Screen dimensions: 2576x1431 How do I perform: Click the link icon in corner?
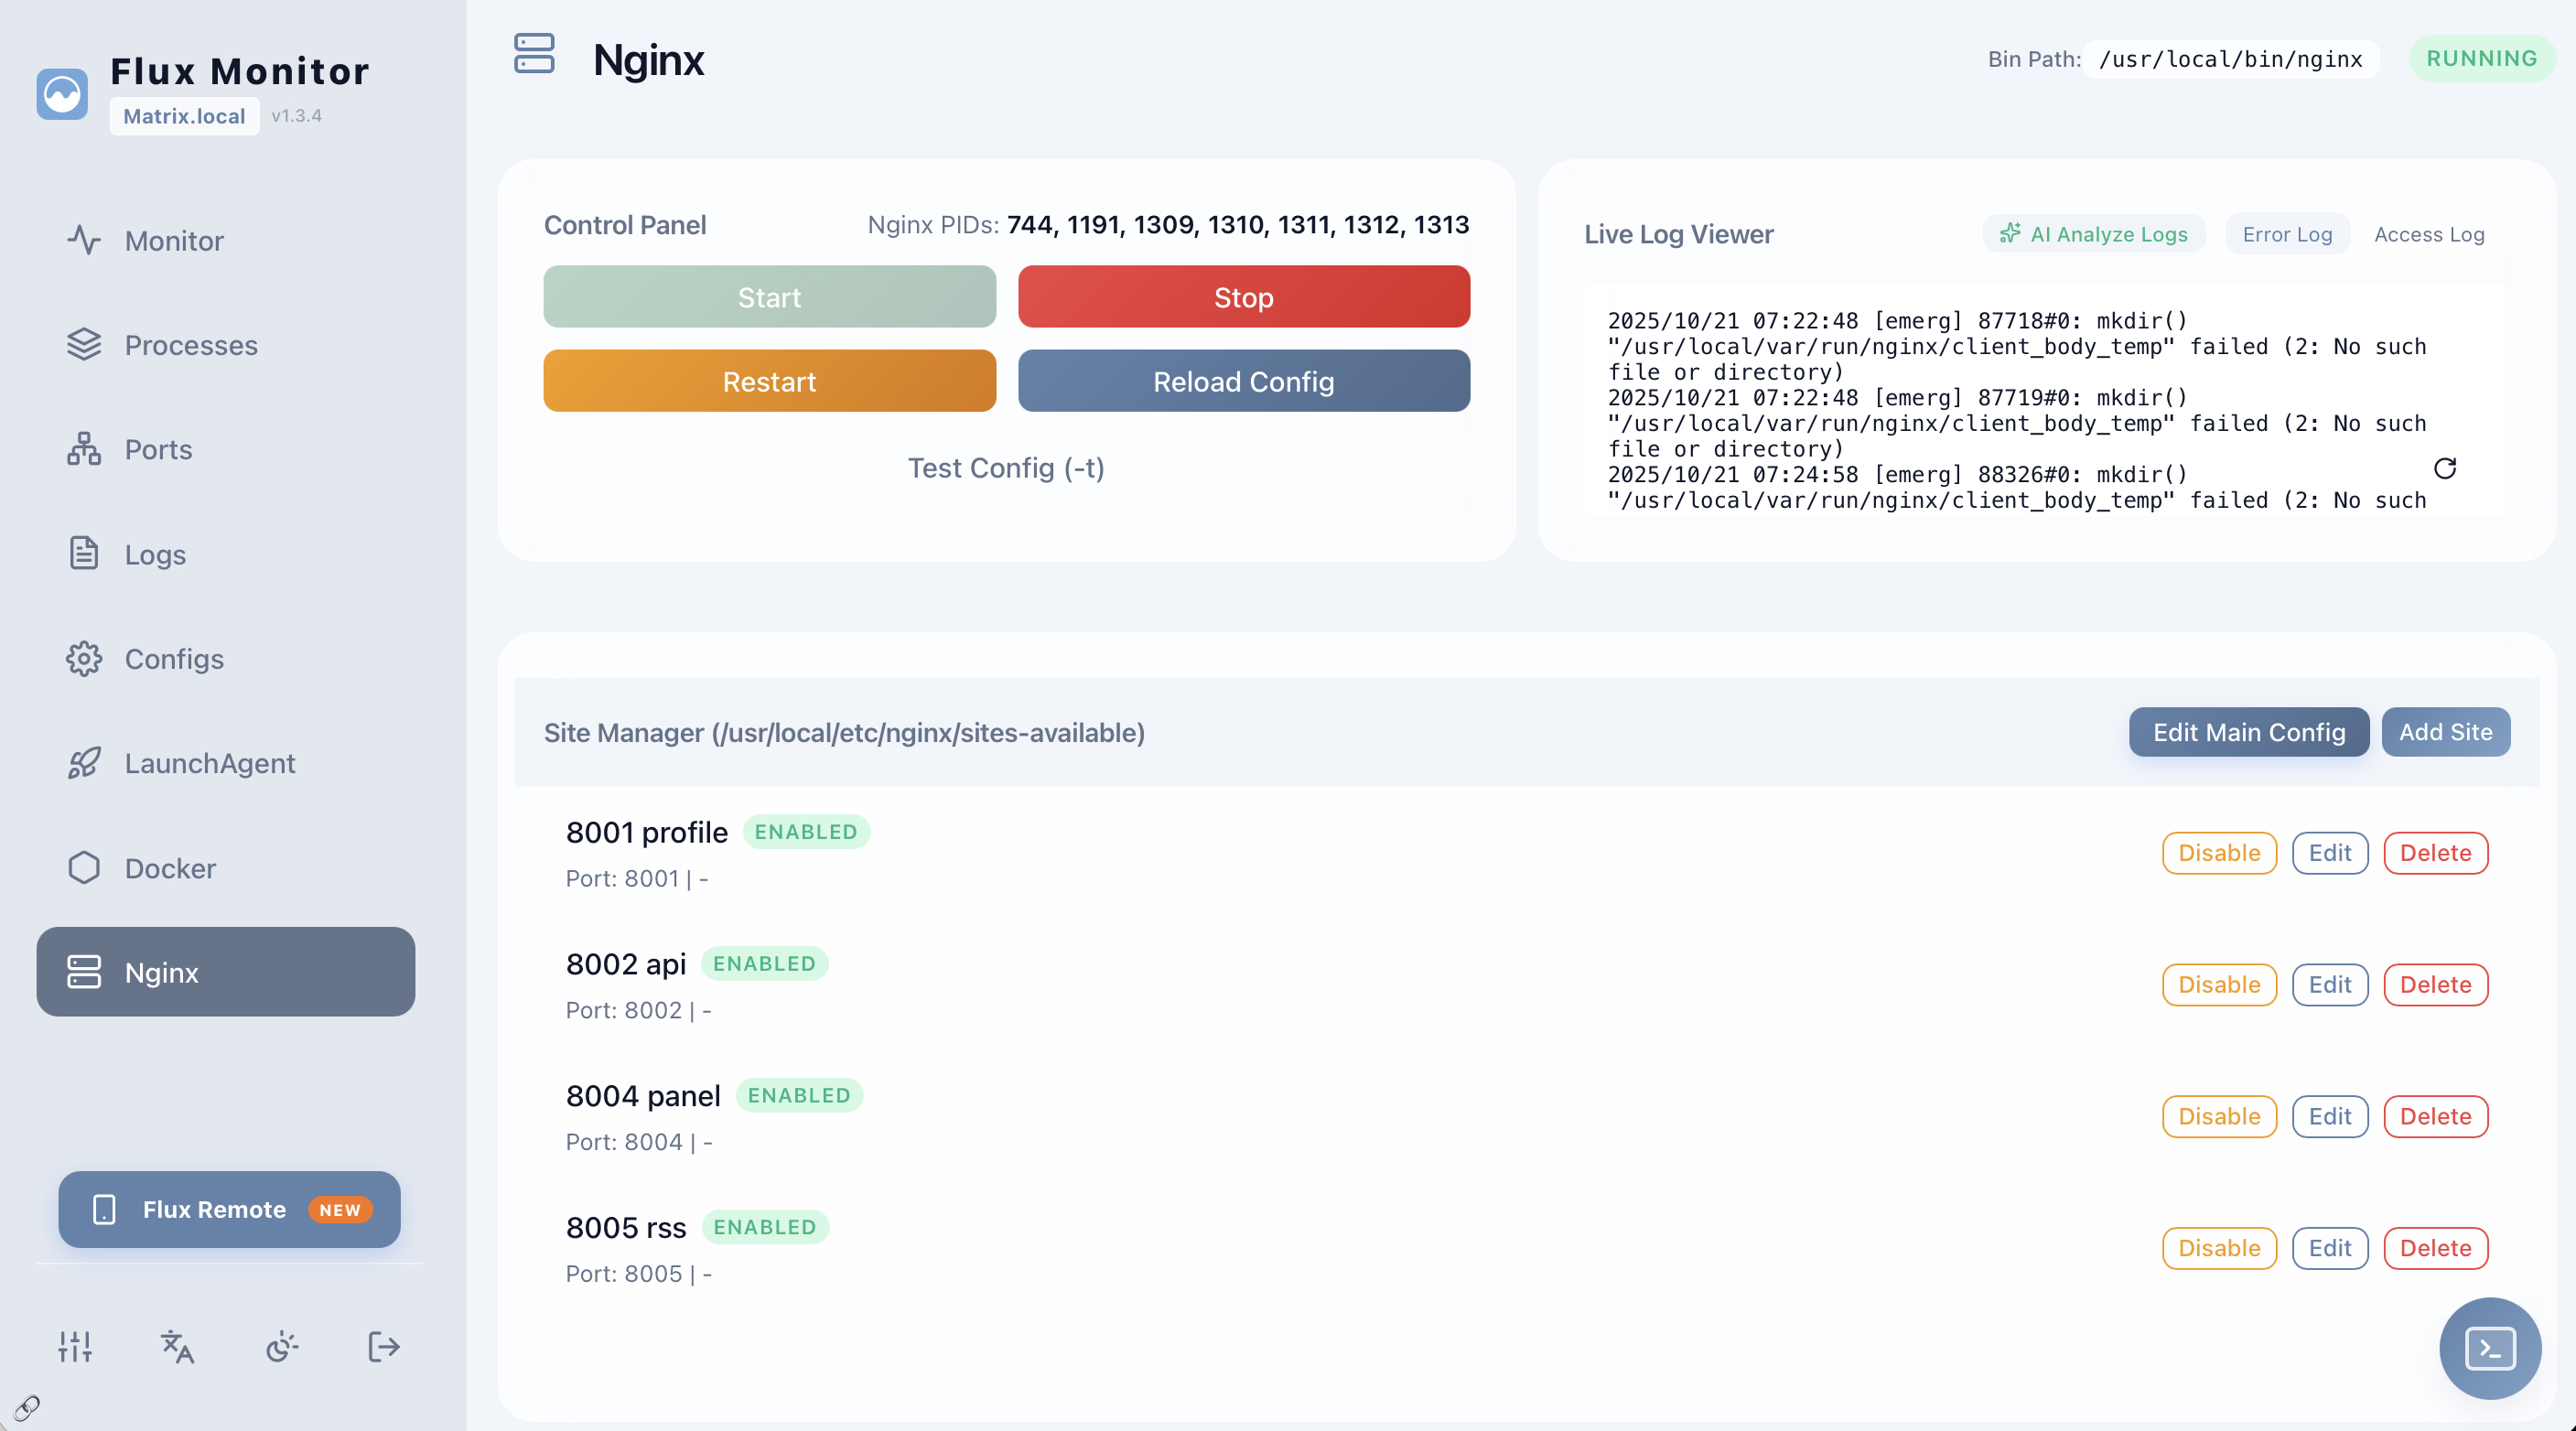[x=27, y=1407]
